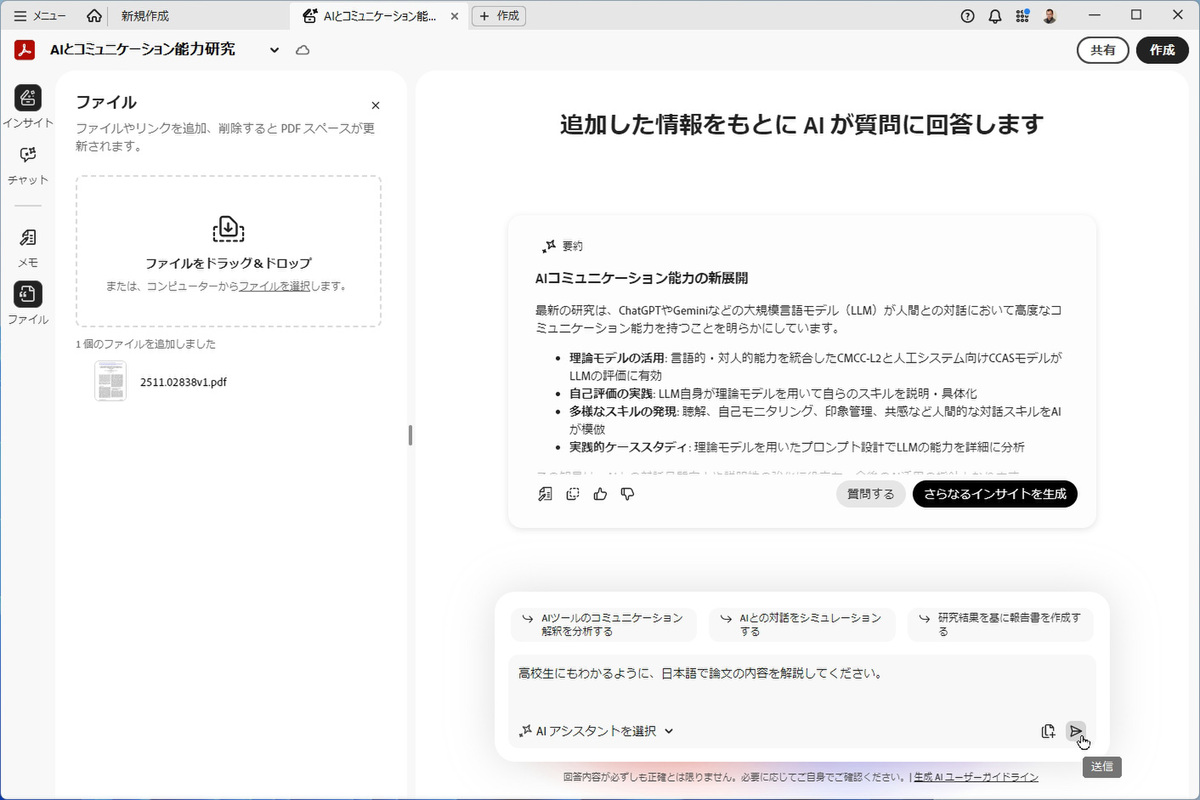Switch to the 新規作成 tab

(x=145, y=16)
